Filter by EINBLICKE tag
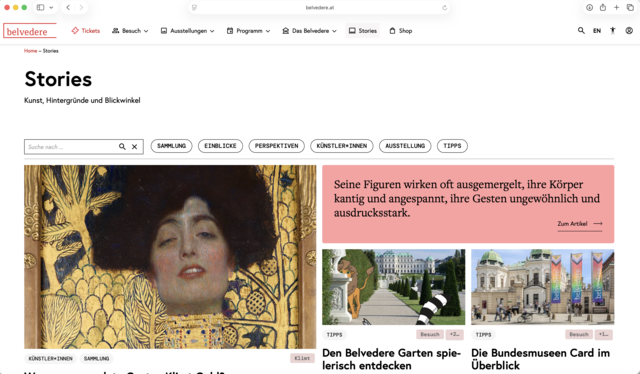 click(x=220, y=146)
